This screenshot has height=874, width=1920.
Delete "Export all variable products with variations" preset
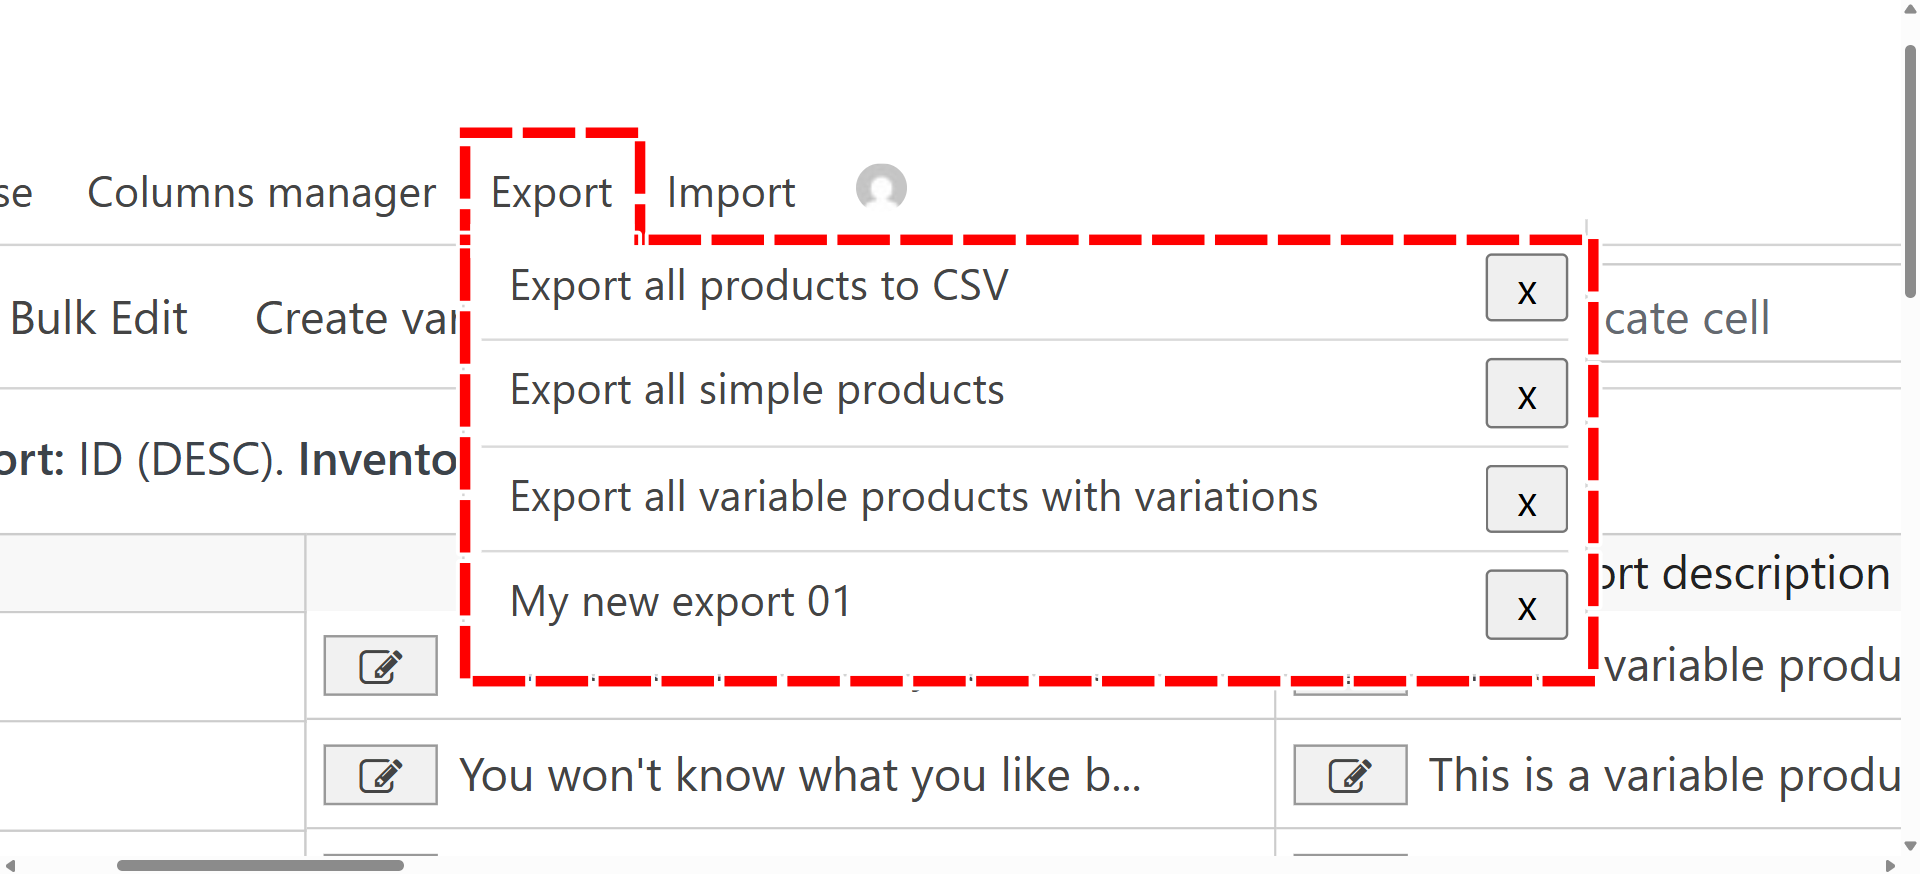click(x=1526, y=500)
